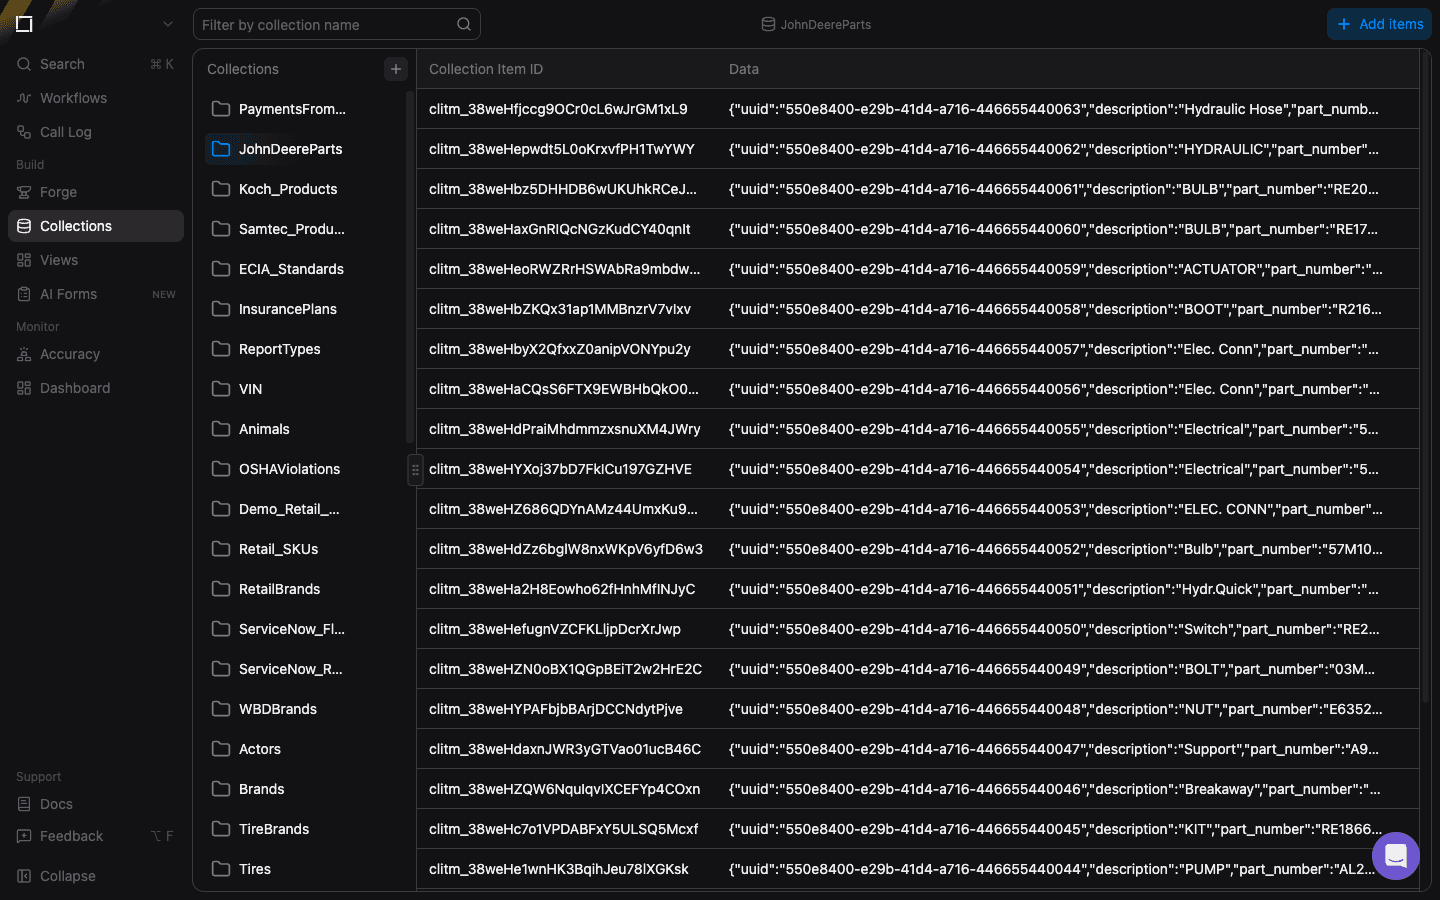
Task: Open the OSHAViolations collection
Action: pos(289,469)
